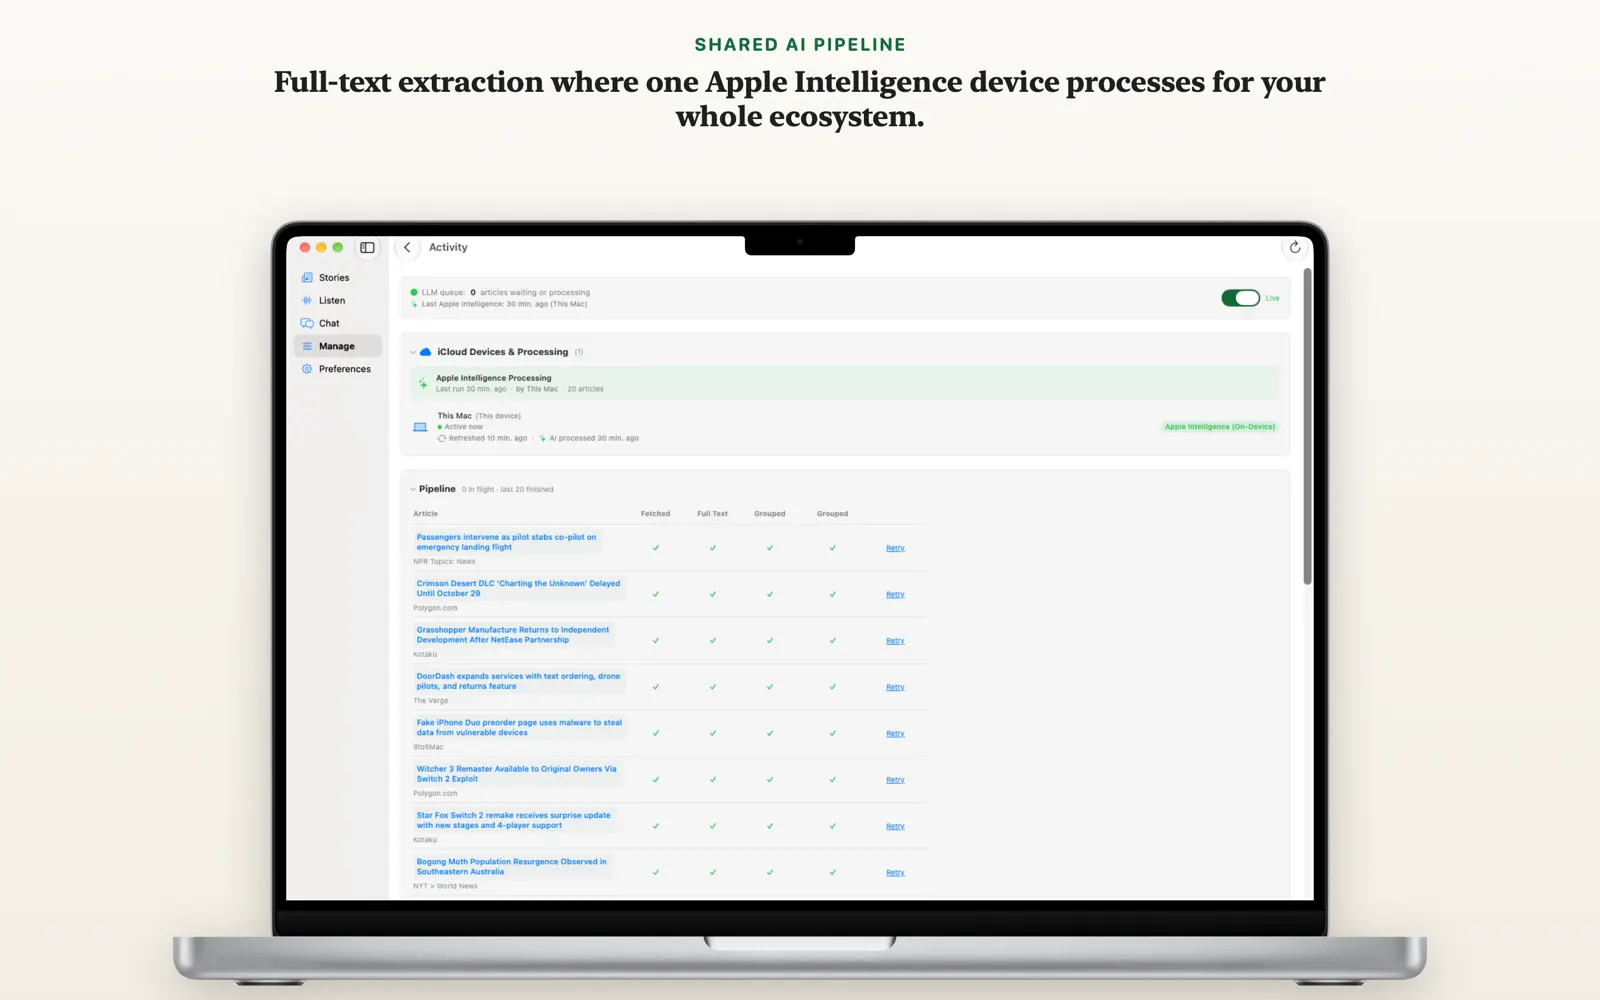The height and width of the screenshot is (1000, 1600).
Task: Refresh the Activity view
Action: coord(1295,247)
